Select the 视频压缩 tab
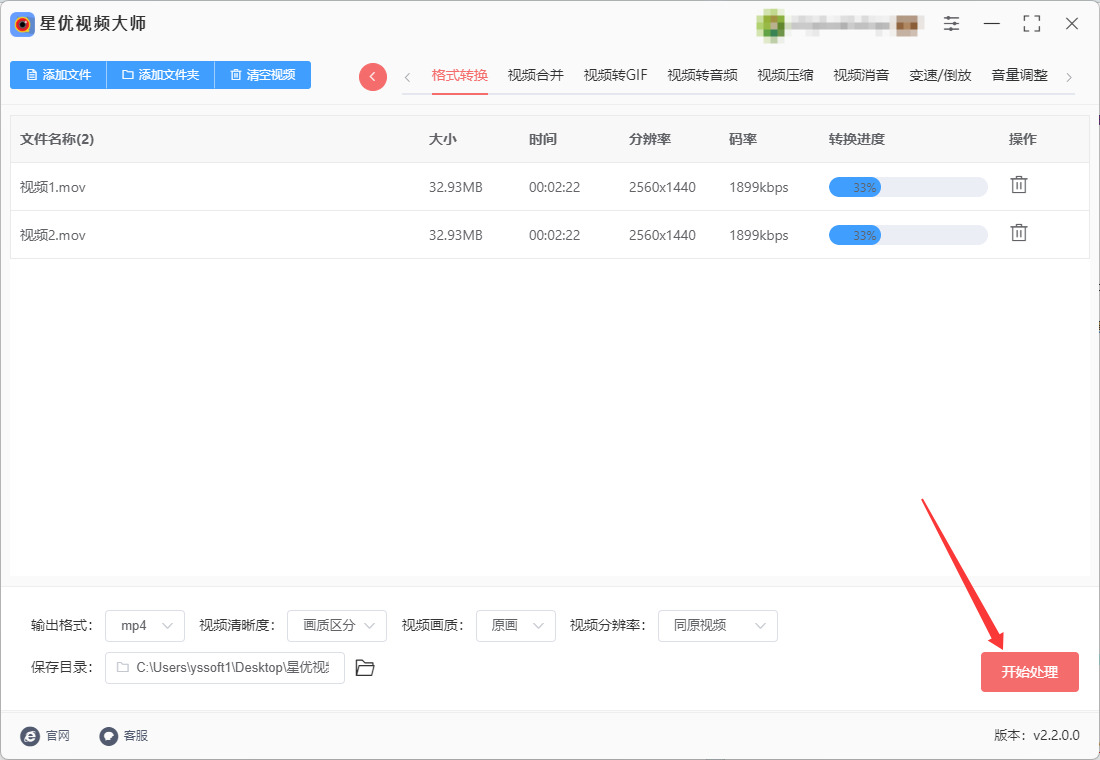Screen dimensions: 1100x760 point(785,75)
